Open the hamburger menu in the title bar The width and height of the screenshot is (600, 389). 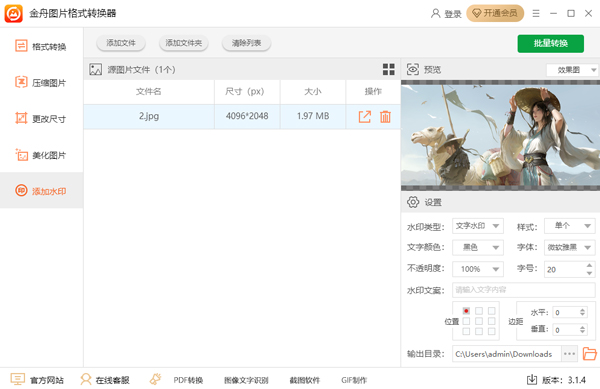point(536,13)
